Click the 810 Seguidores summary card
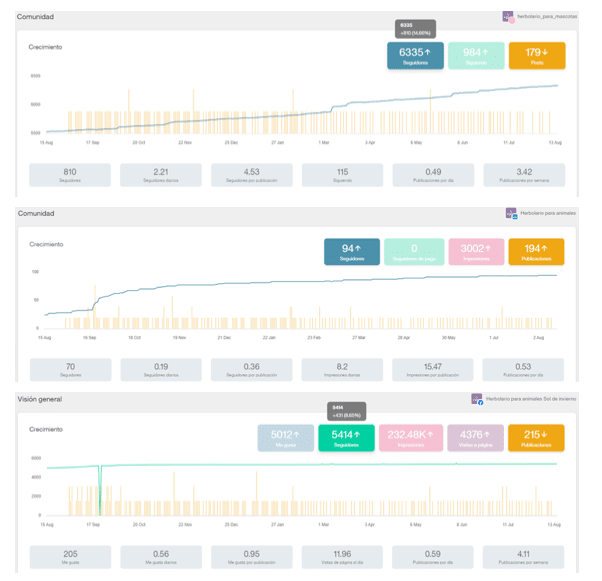This screenshot has height=581, width=602. coord(70,175)
